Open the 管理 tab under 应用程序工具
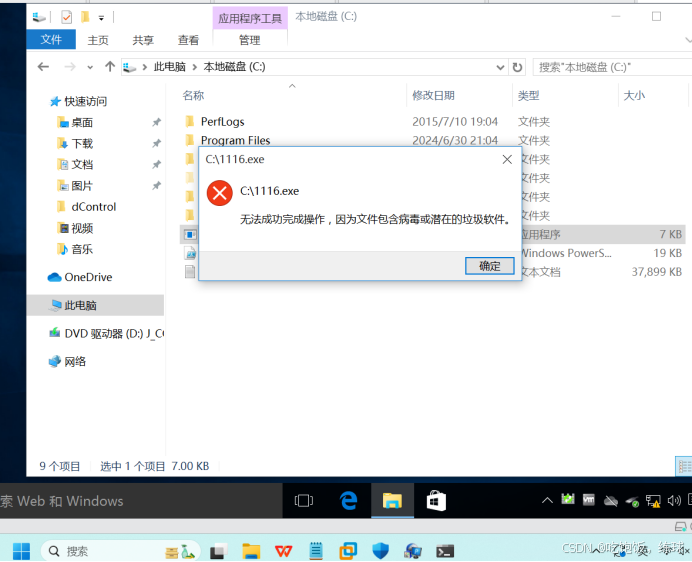This screenshot has height=562, width=692. 250,40
